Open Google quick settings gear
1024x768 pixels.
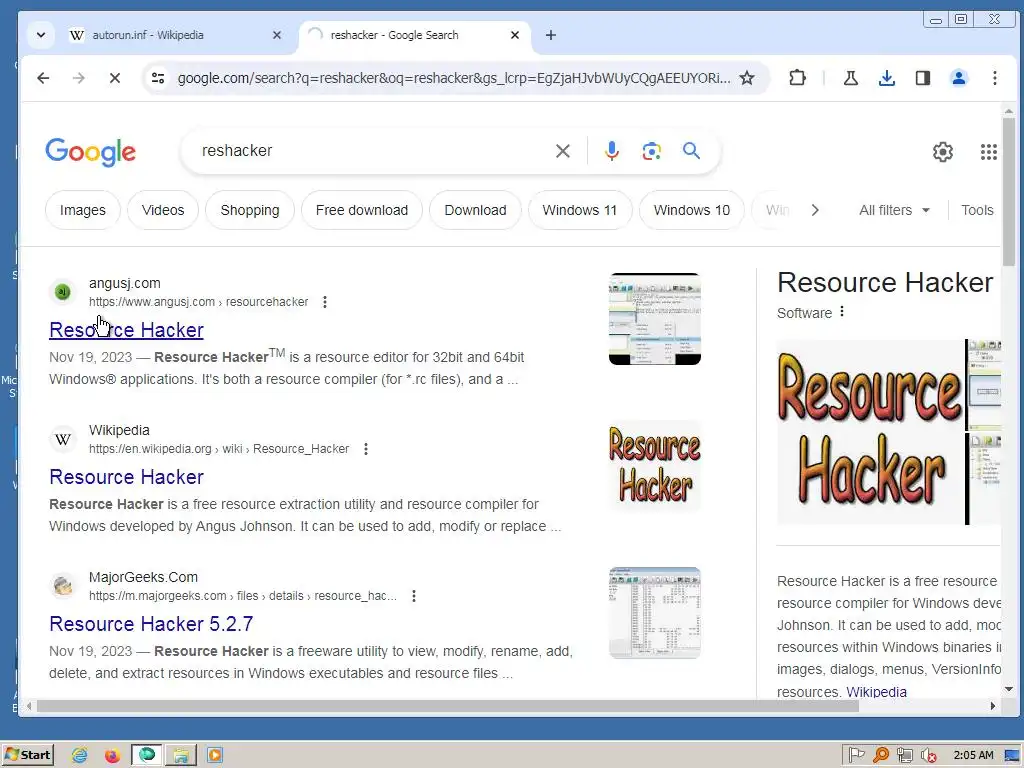[x=942, y=152]
